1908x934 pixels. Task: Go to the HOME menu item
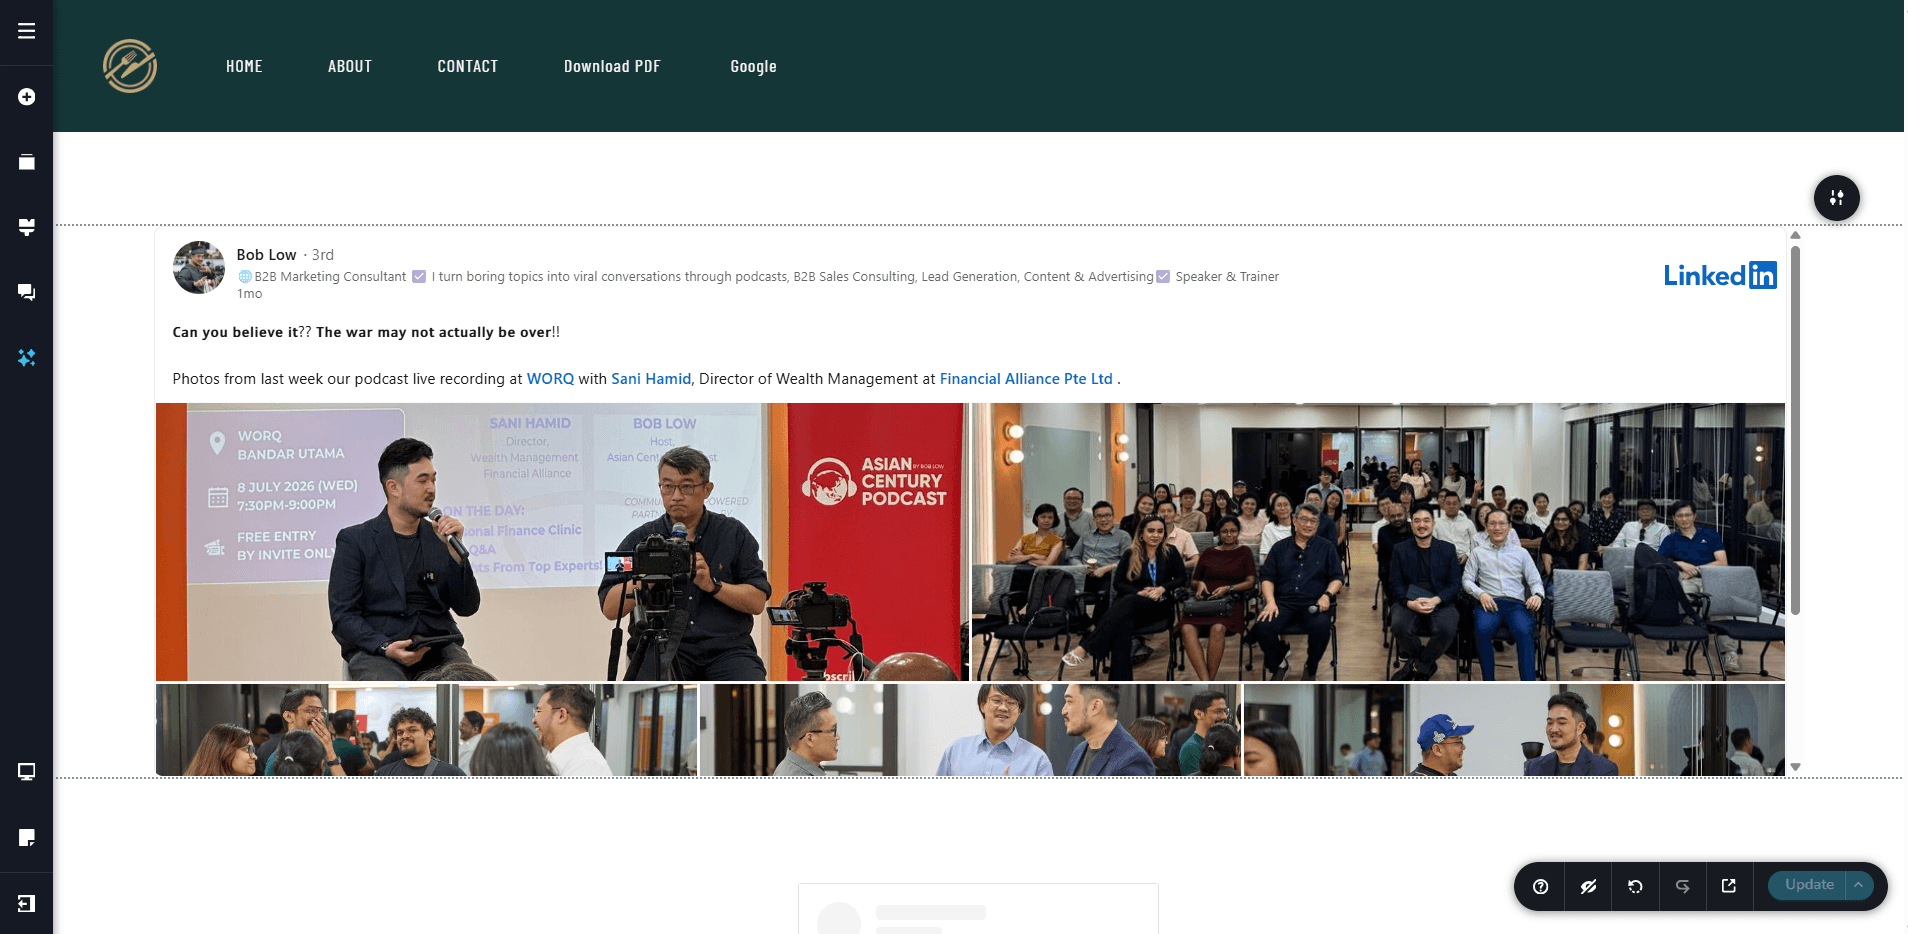click(x=244, y=66)
